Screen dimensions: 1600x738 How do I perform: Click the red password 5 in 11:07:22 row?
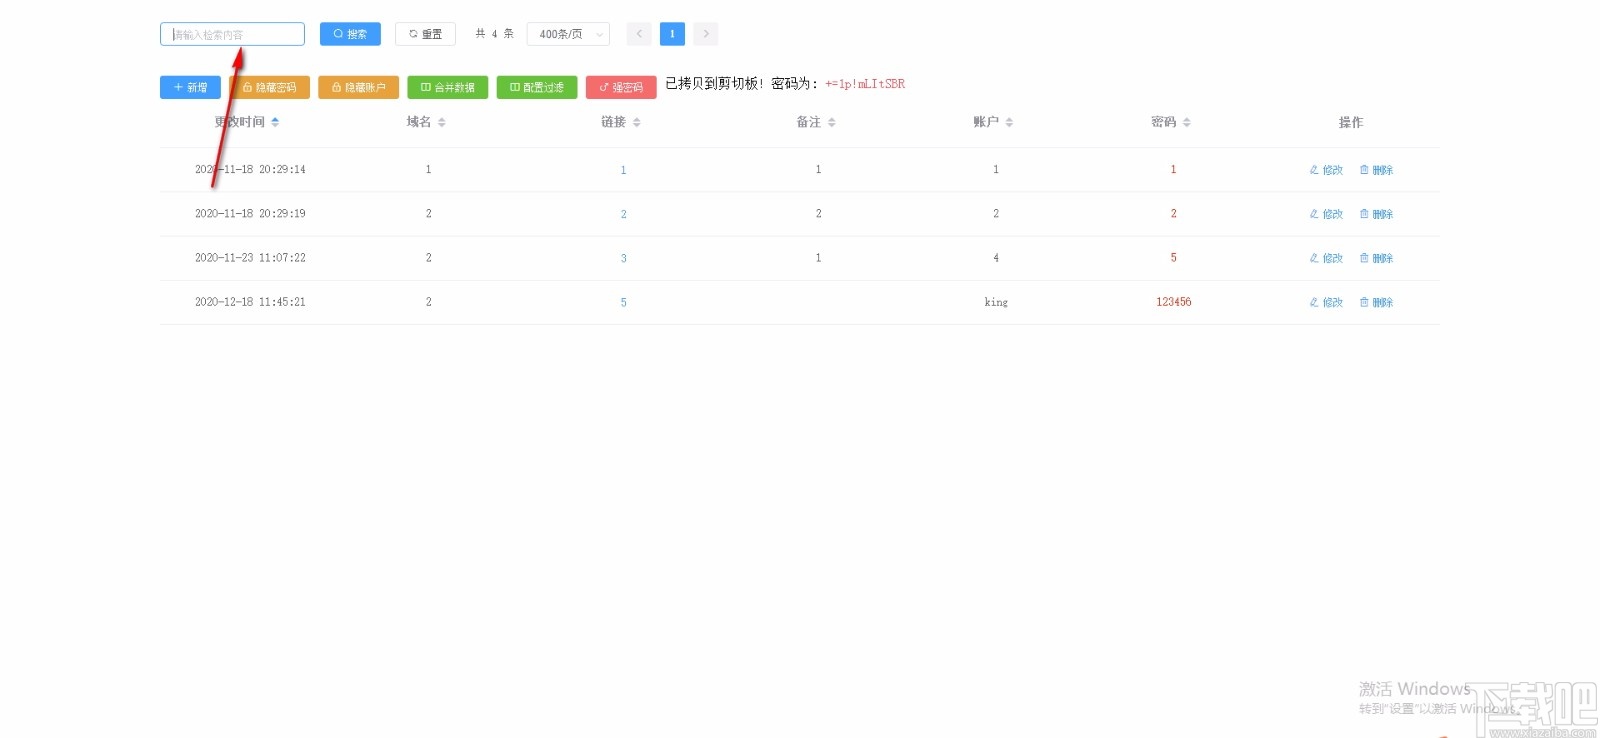1174,258
